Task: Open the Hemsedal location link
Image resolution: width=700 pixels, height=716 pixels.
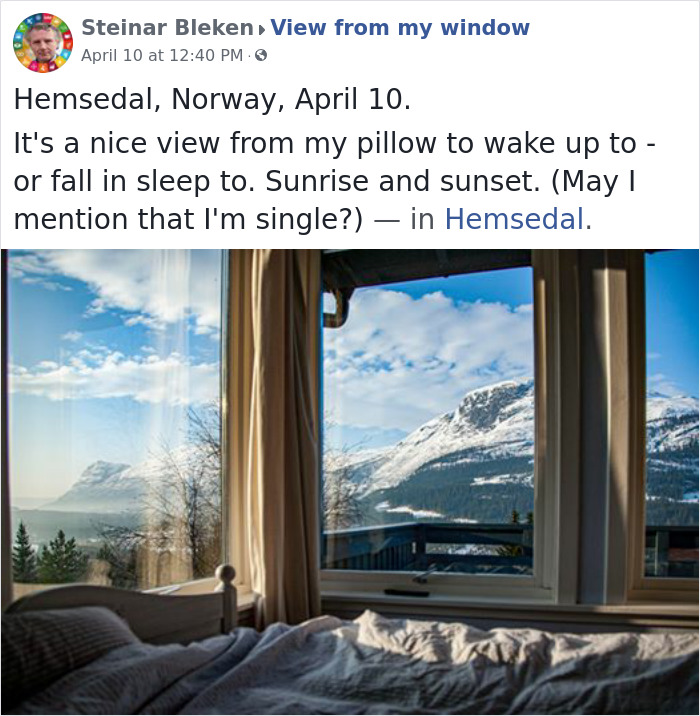Action: click(x=514, y=219)
